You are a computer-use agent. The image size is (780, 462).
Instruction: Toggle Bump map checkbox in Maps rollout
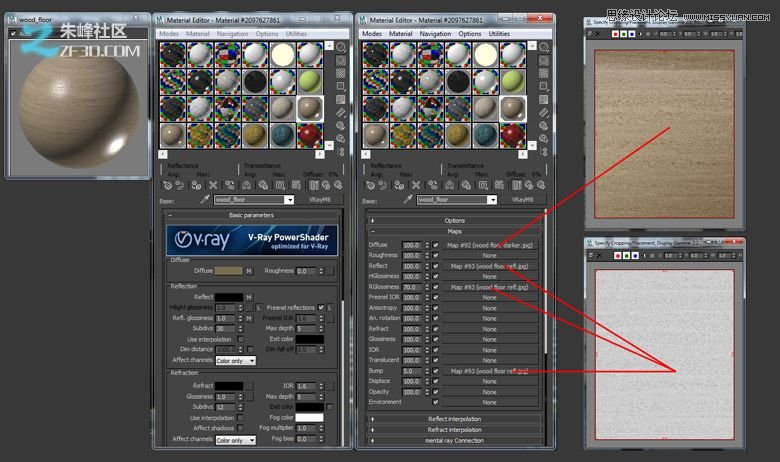tap(436, 371)
